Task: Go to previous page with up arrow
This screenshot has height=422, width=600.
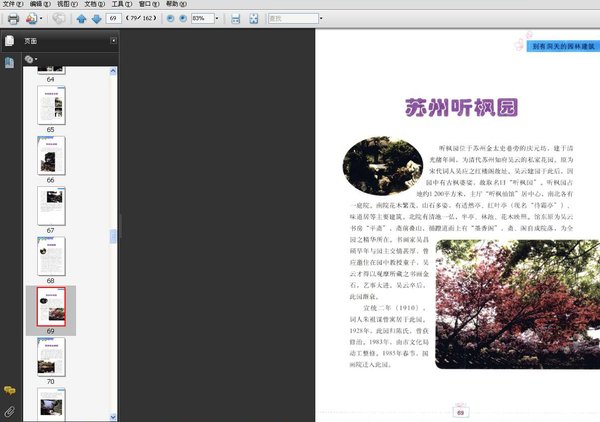Action: pos(81,18)
